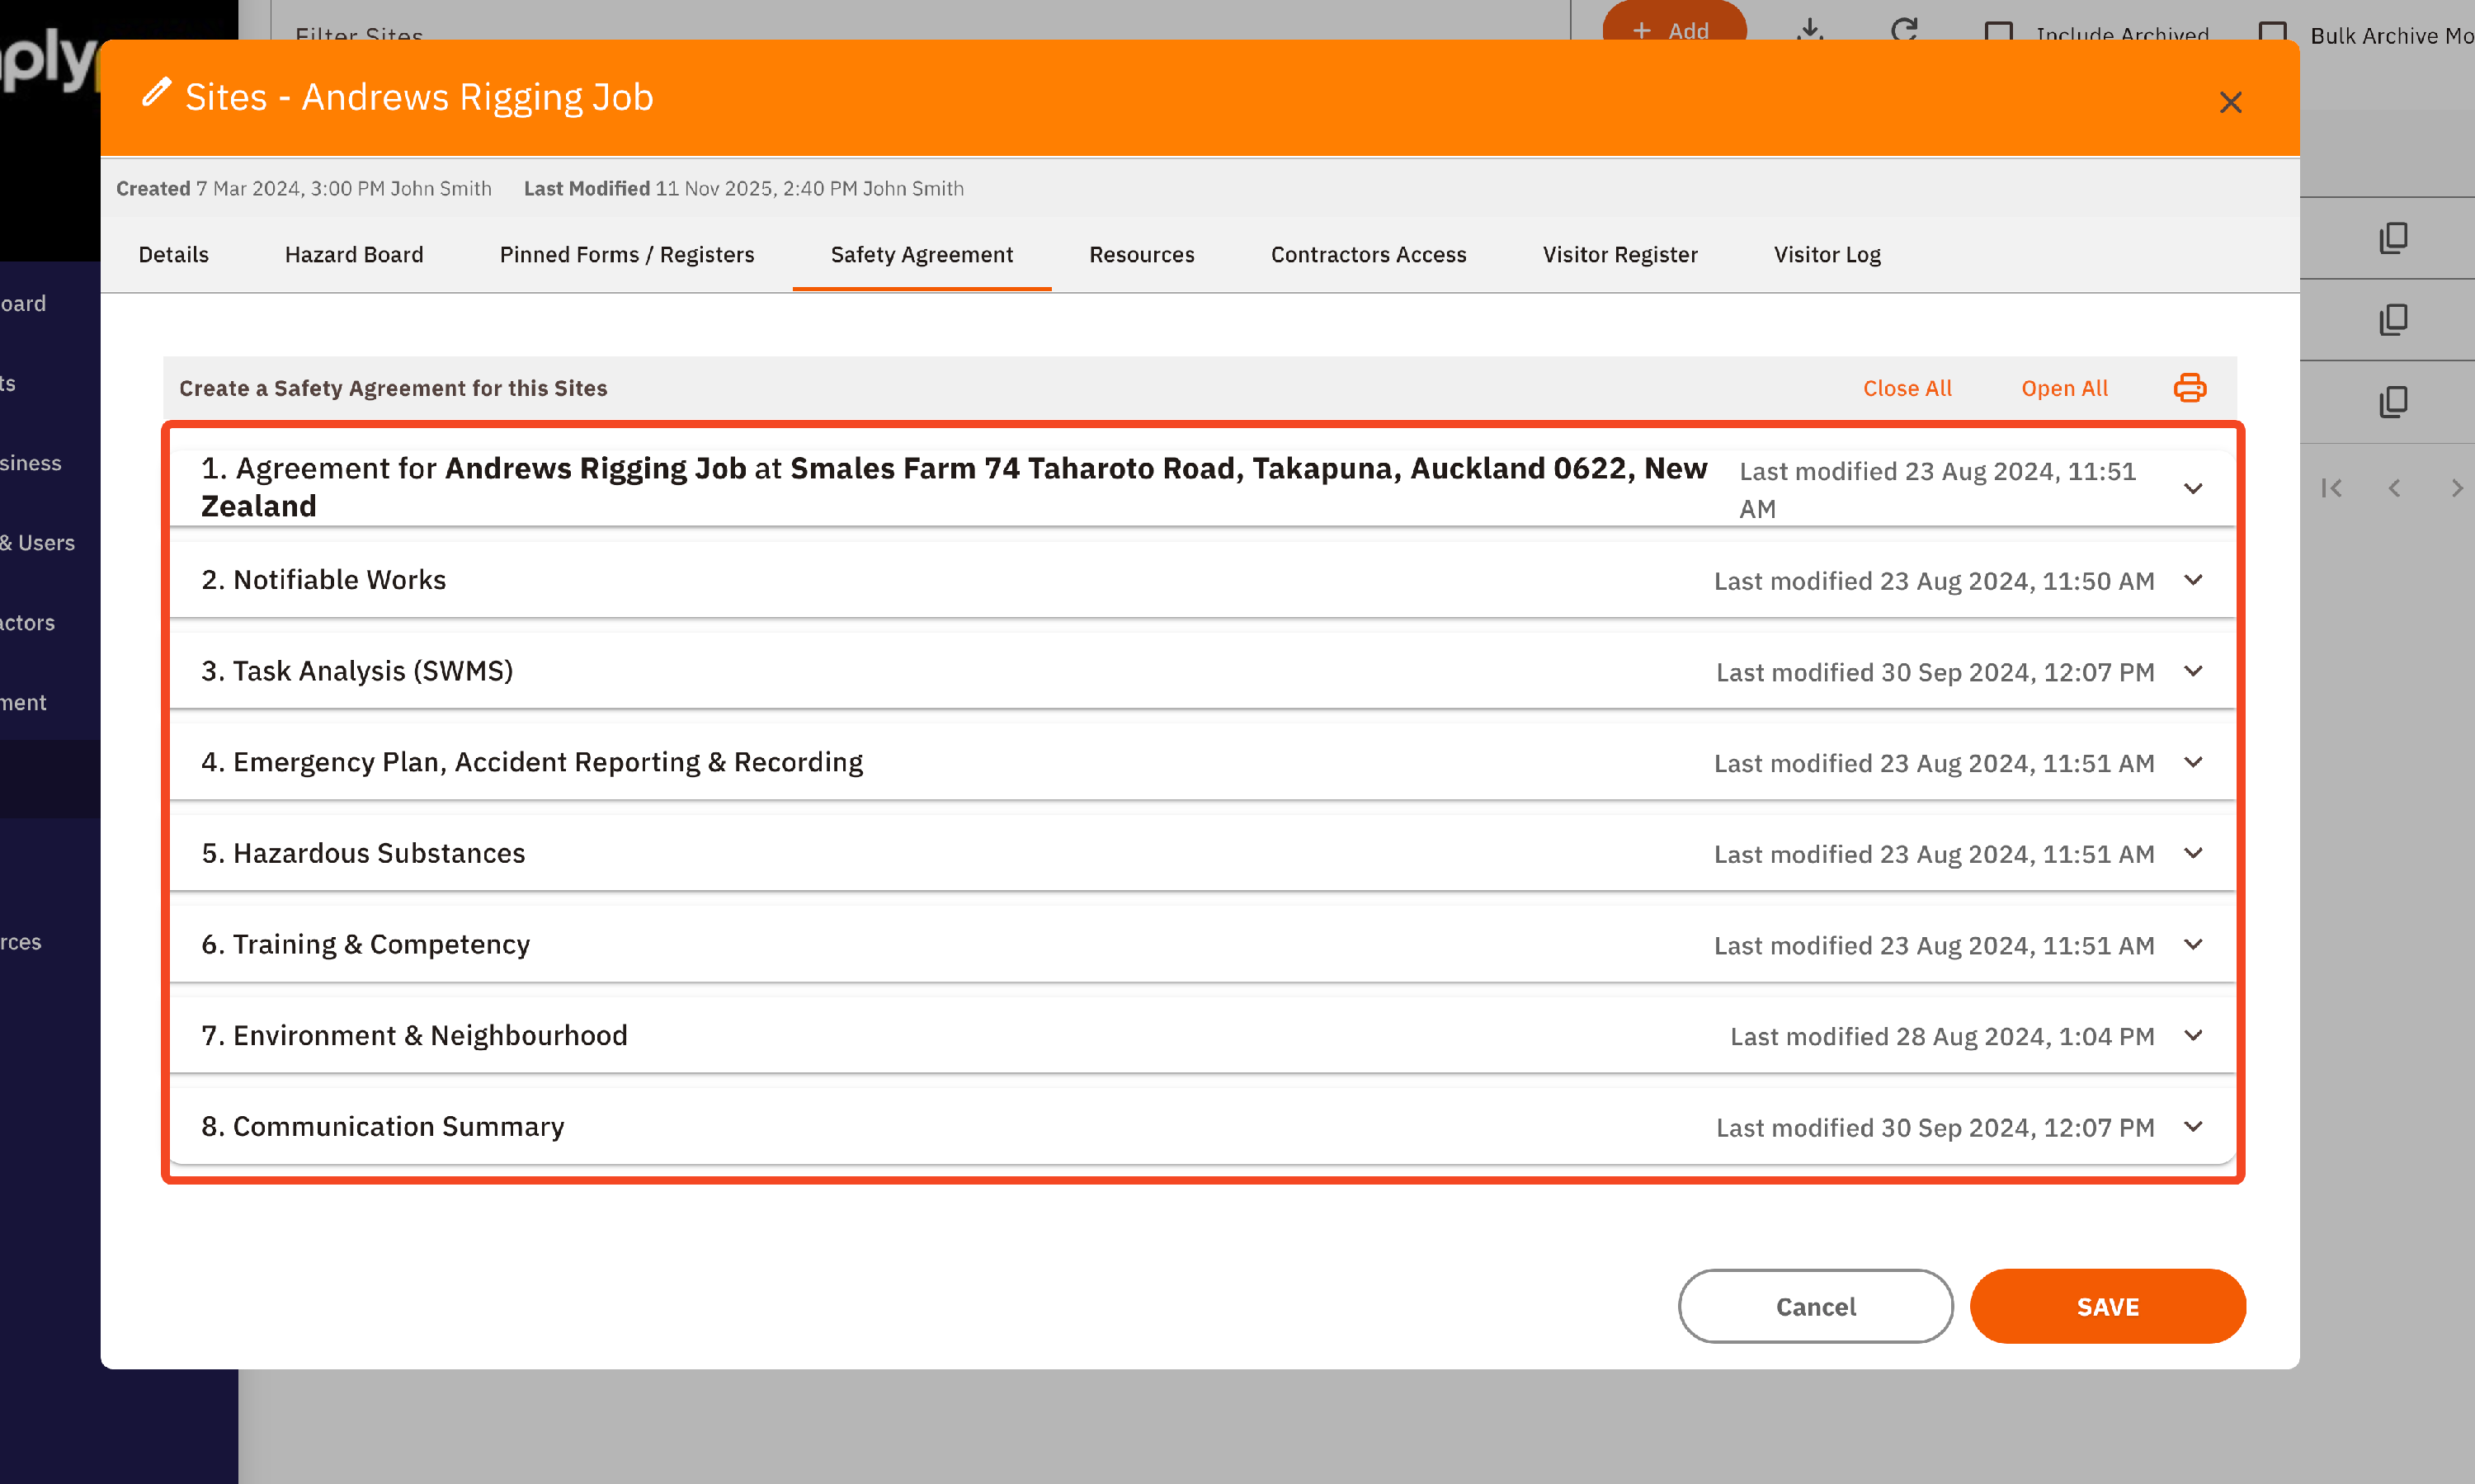Expand the Hazardous Substances section
The width and height of the screenshot is (2475, 1484).
pyautogui.click(x=2193, y=853)
